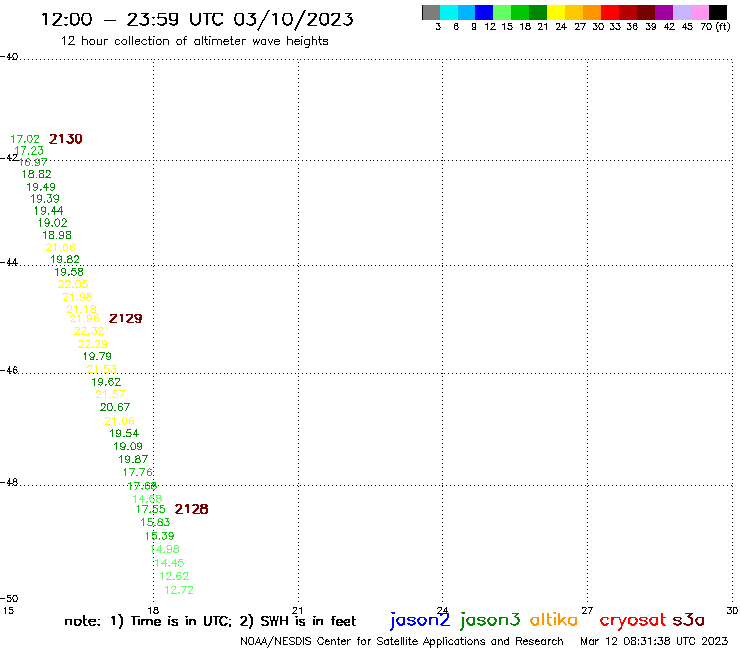The width and height of the screenshot is (740, 650).
Task: Select the wave height value 17.02
Action: click(25, 139)
